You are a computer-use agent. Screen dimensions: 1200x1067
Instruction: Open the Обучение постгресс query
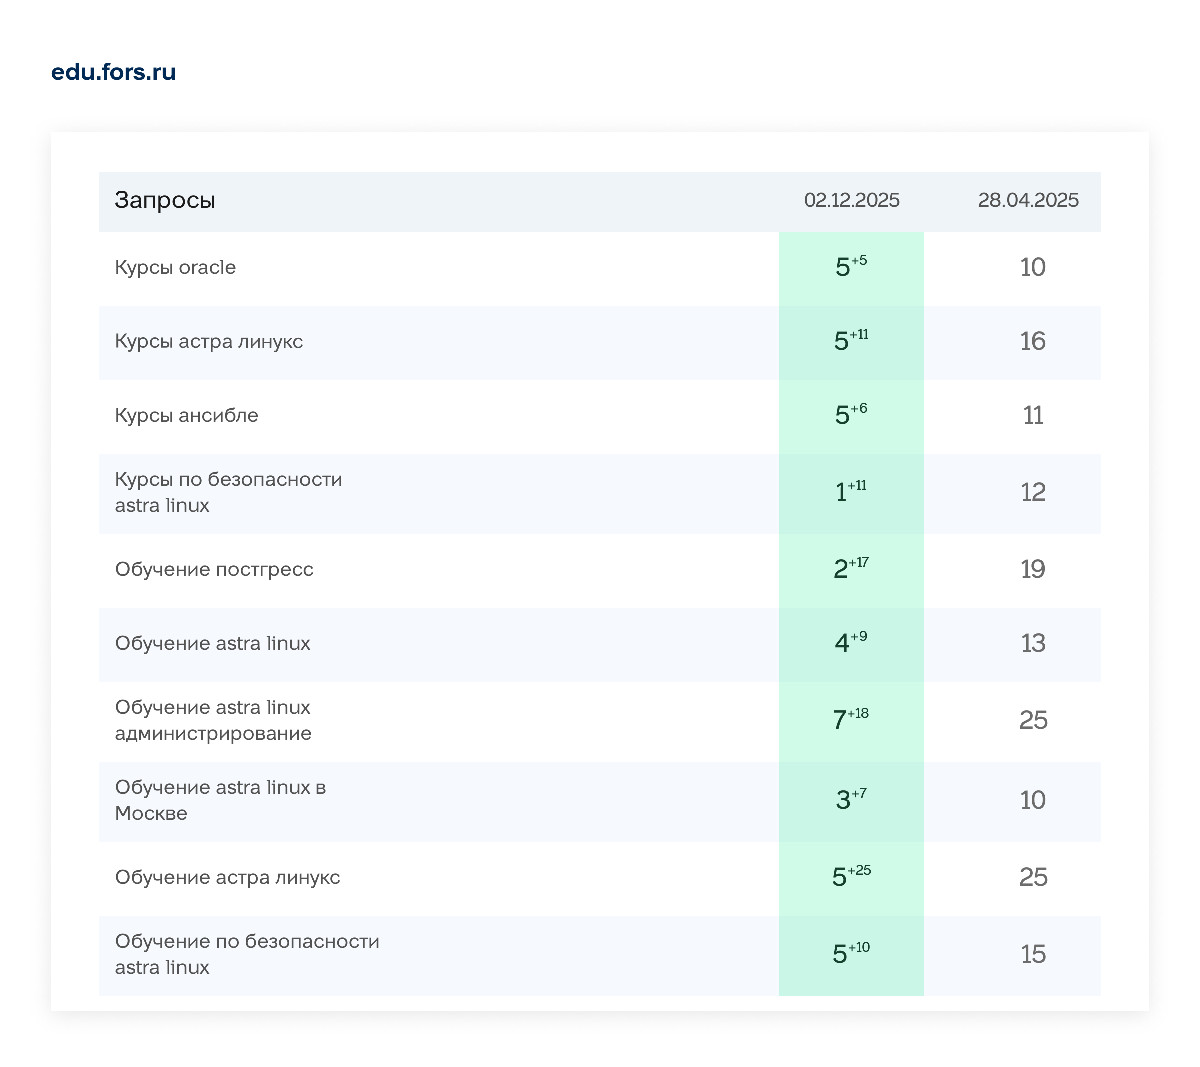(x=214, y=569)
